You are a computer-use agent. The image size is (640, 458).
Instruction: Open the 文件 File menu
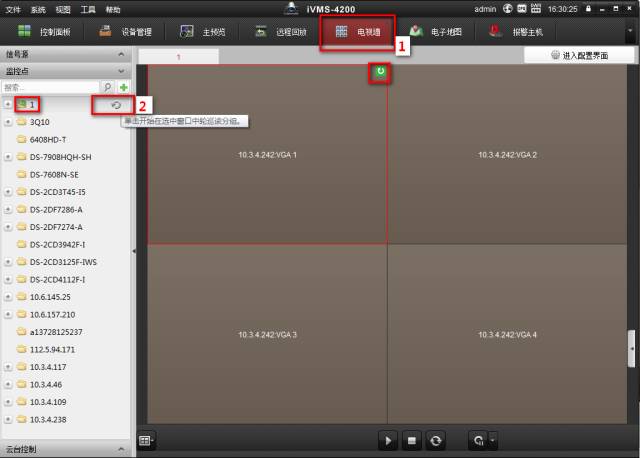[13, 8]
